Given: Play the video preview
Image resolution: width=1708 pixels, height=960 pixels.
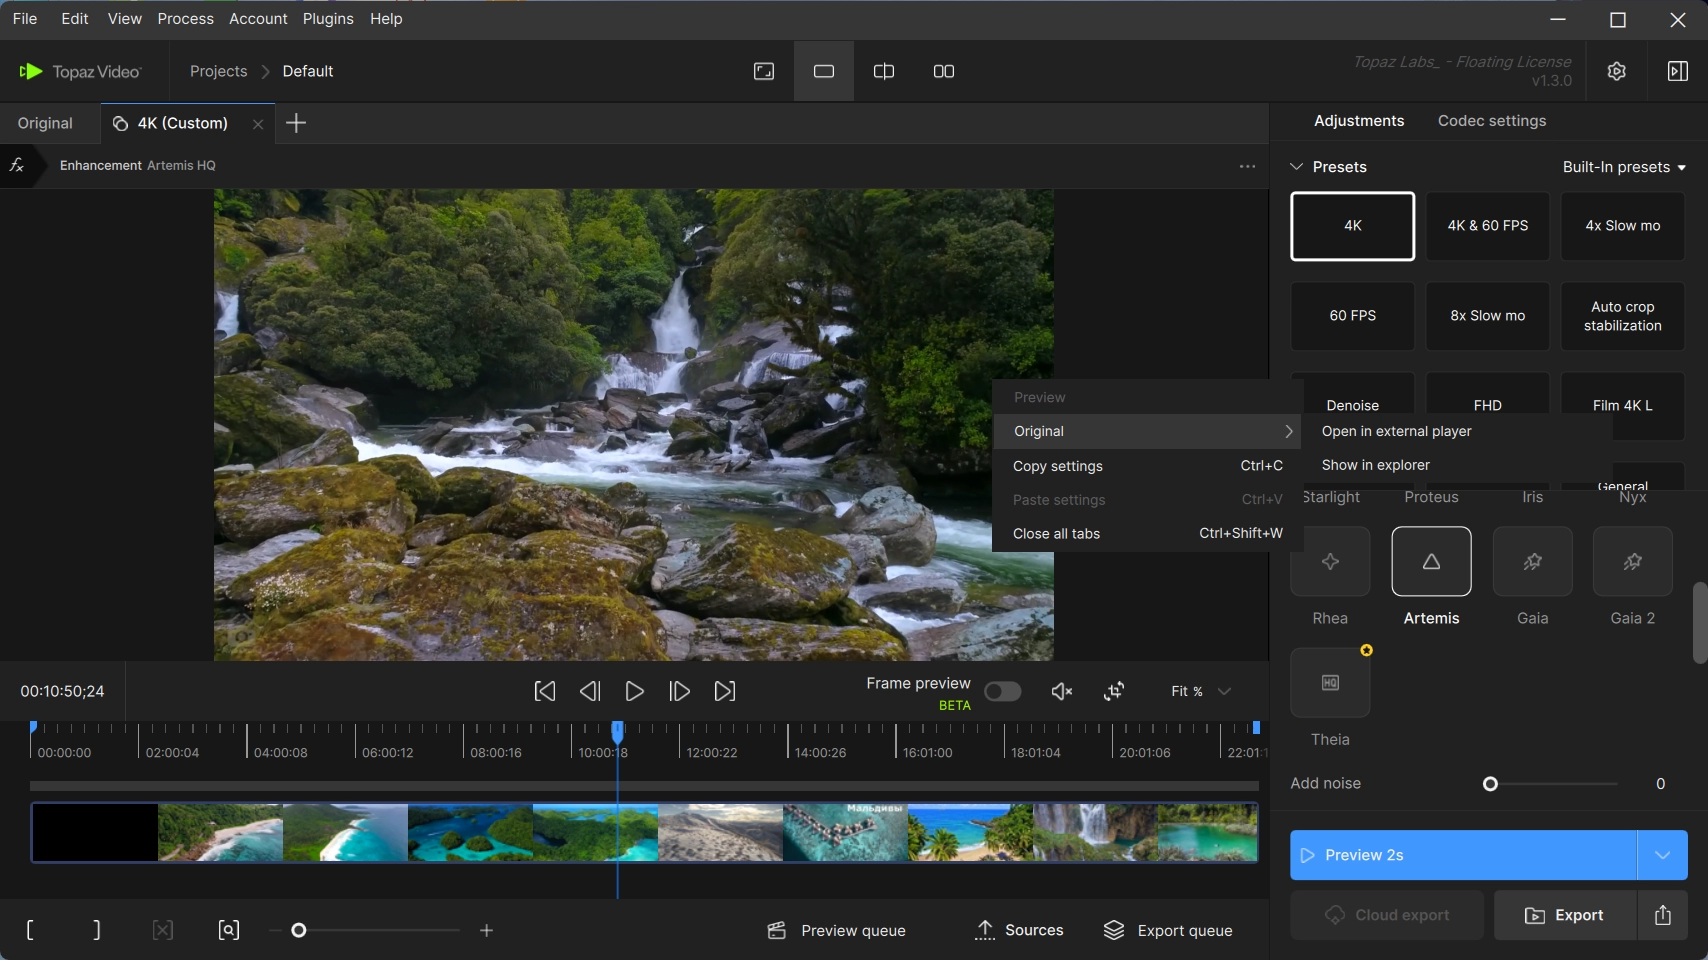Looking at the screenshot, I should coord(634,691).
